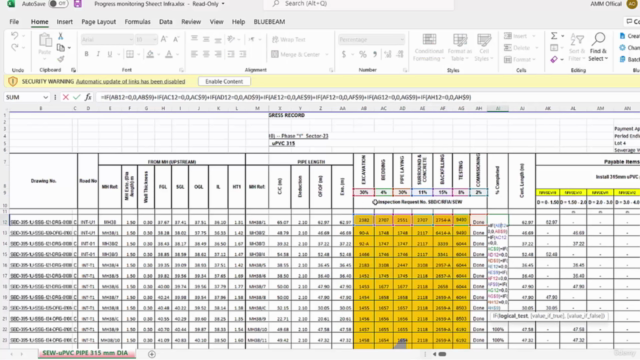Click the Search box in title bar
640x360 pixels.
[x=359, y=4]
